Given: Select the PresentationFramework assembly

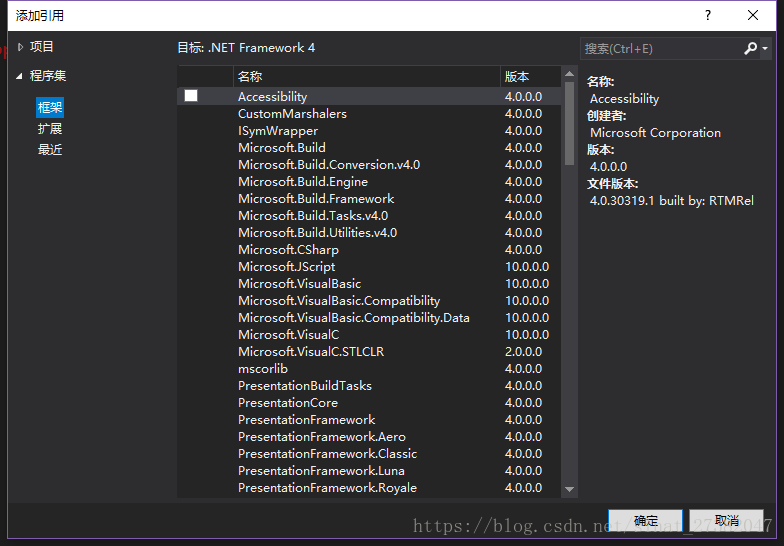Looking at the screenshot, I should point(369,420).
